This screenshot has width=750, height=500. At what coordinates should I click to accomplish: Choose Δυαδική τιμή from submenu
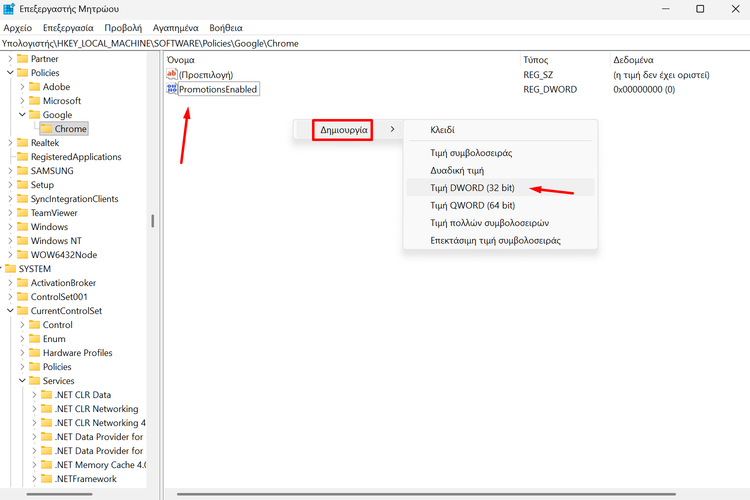[500, 170]
